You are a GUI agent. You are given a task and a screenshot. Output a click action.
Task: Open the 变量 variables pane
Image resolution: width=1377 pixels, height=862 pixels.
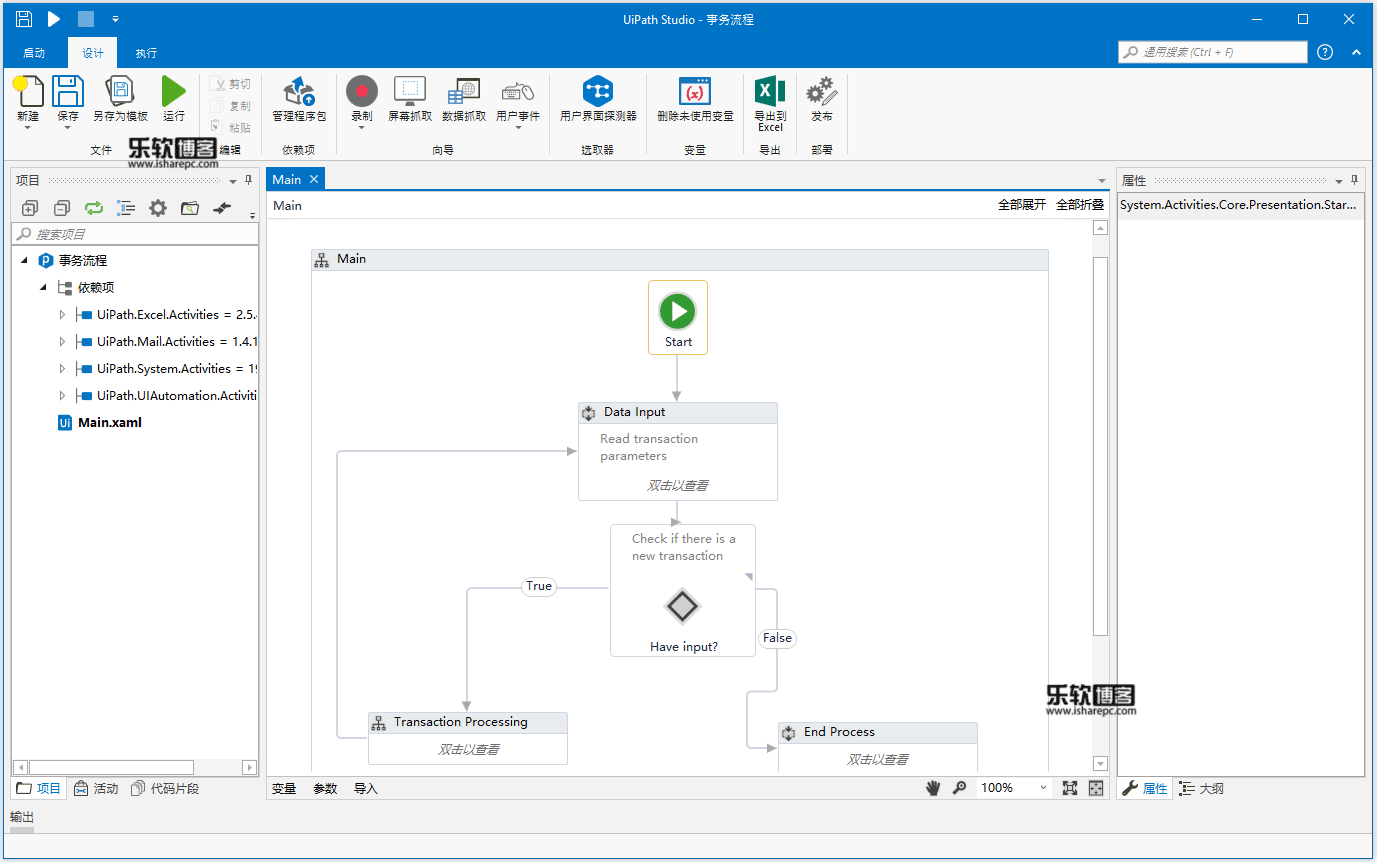click(x=284, y=788)
